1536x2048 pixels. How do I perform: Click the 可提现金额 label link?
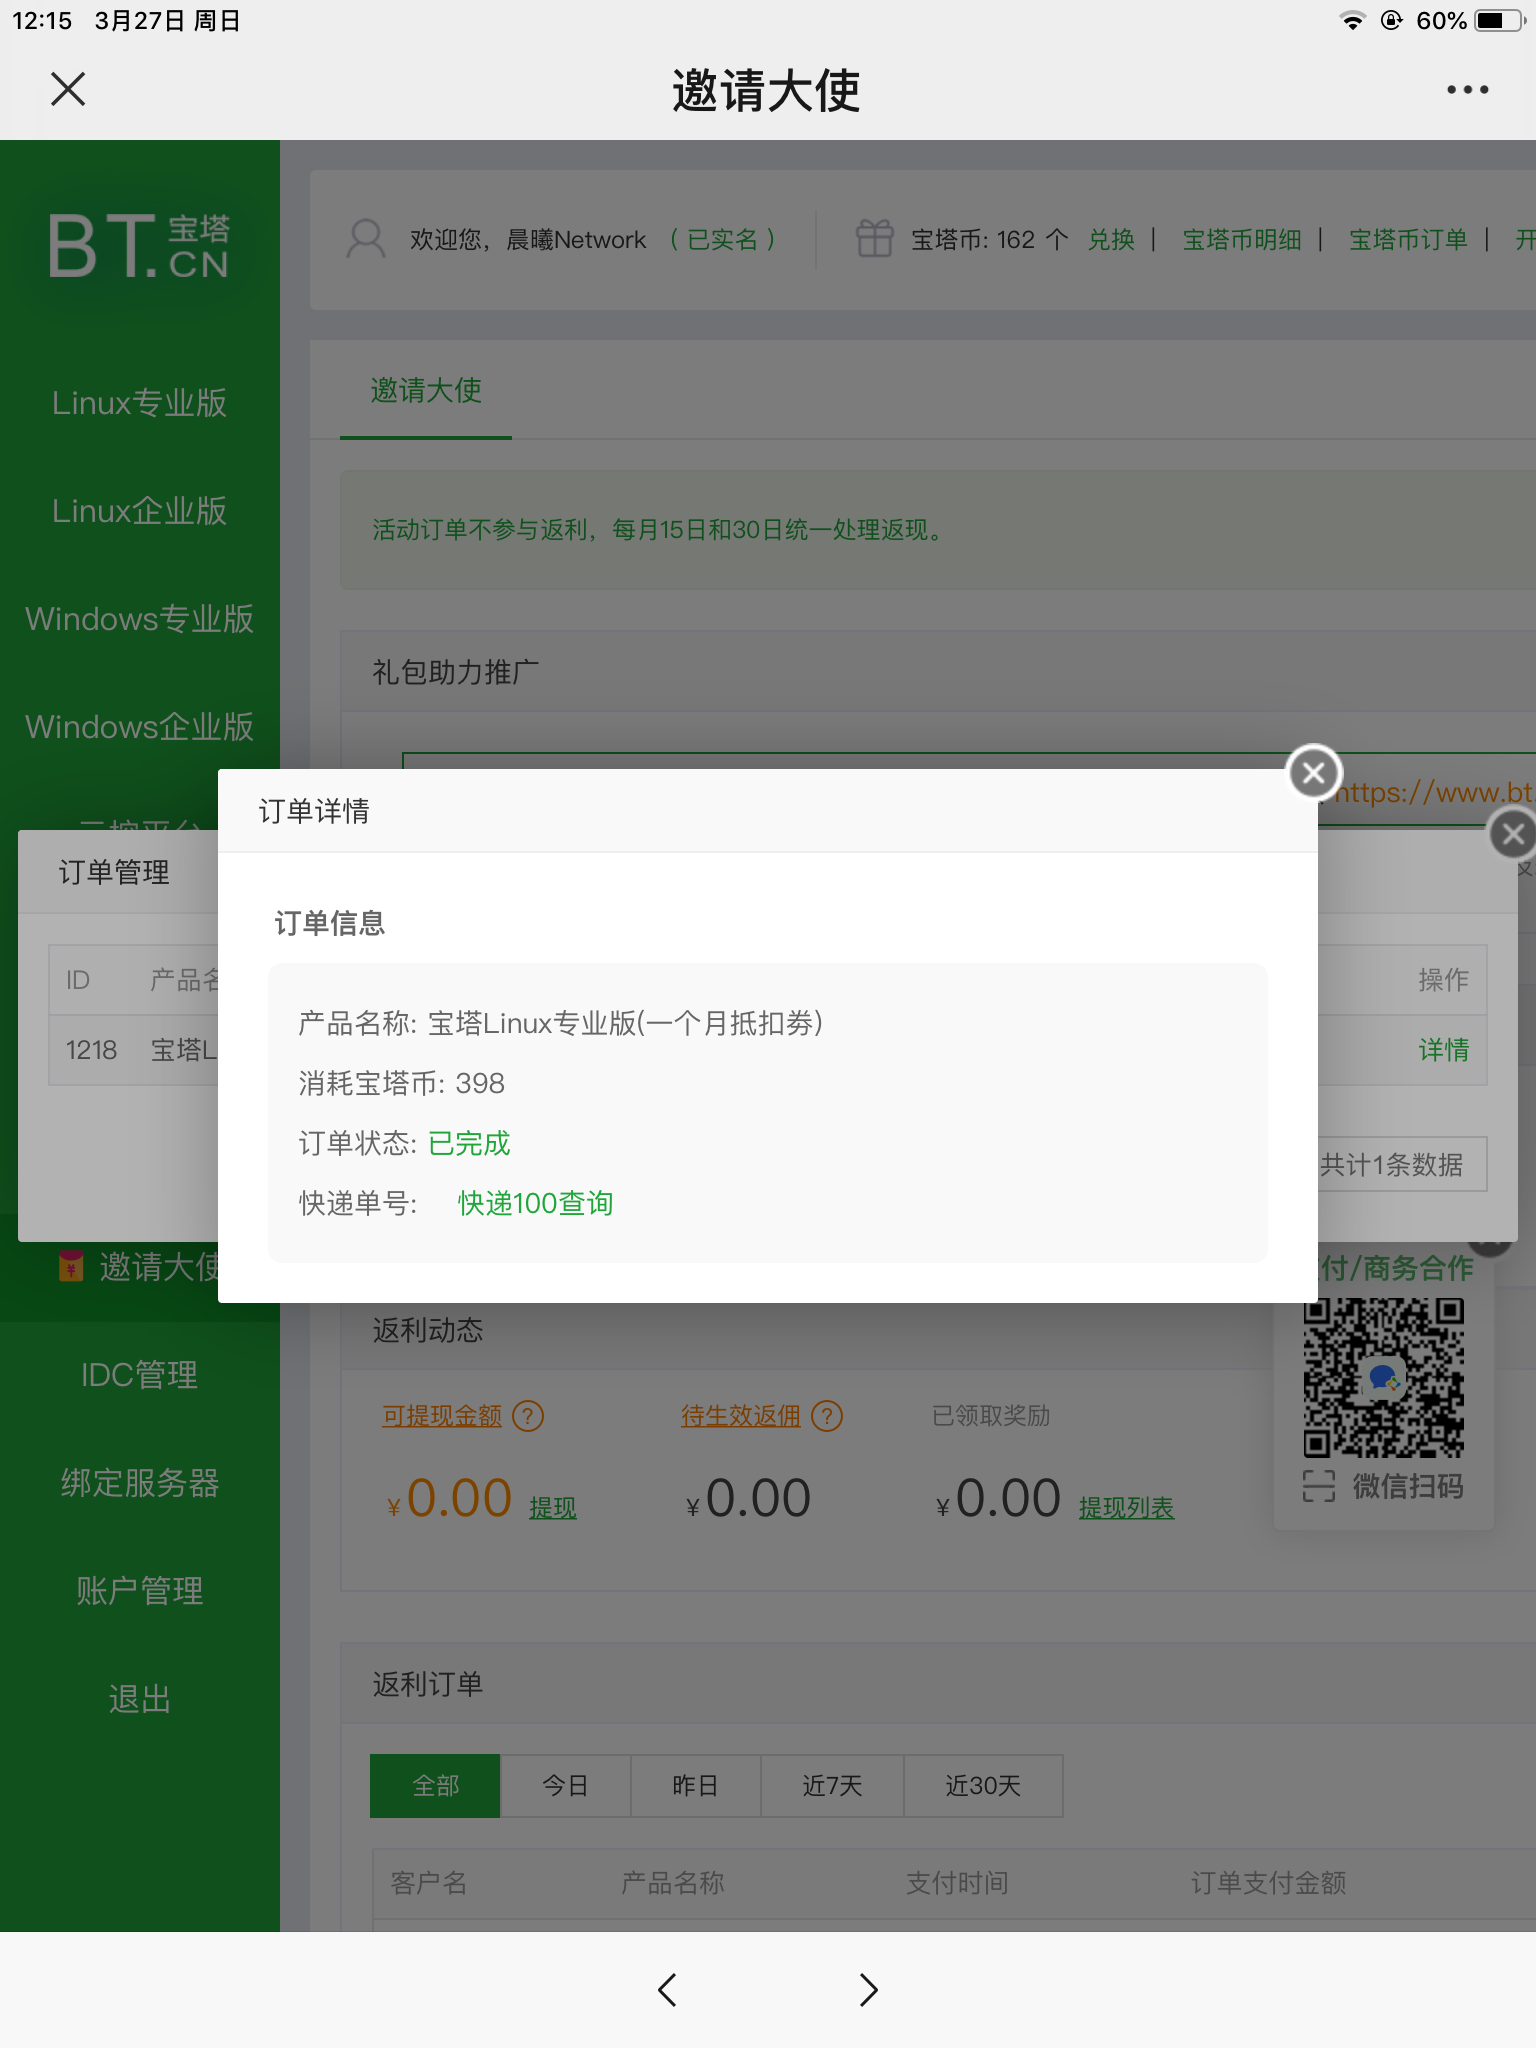point(441,1416)
